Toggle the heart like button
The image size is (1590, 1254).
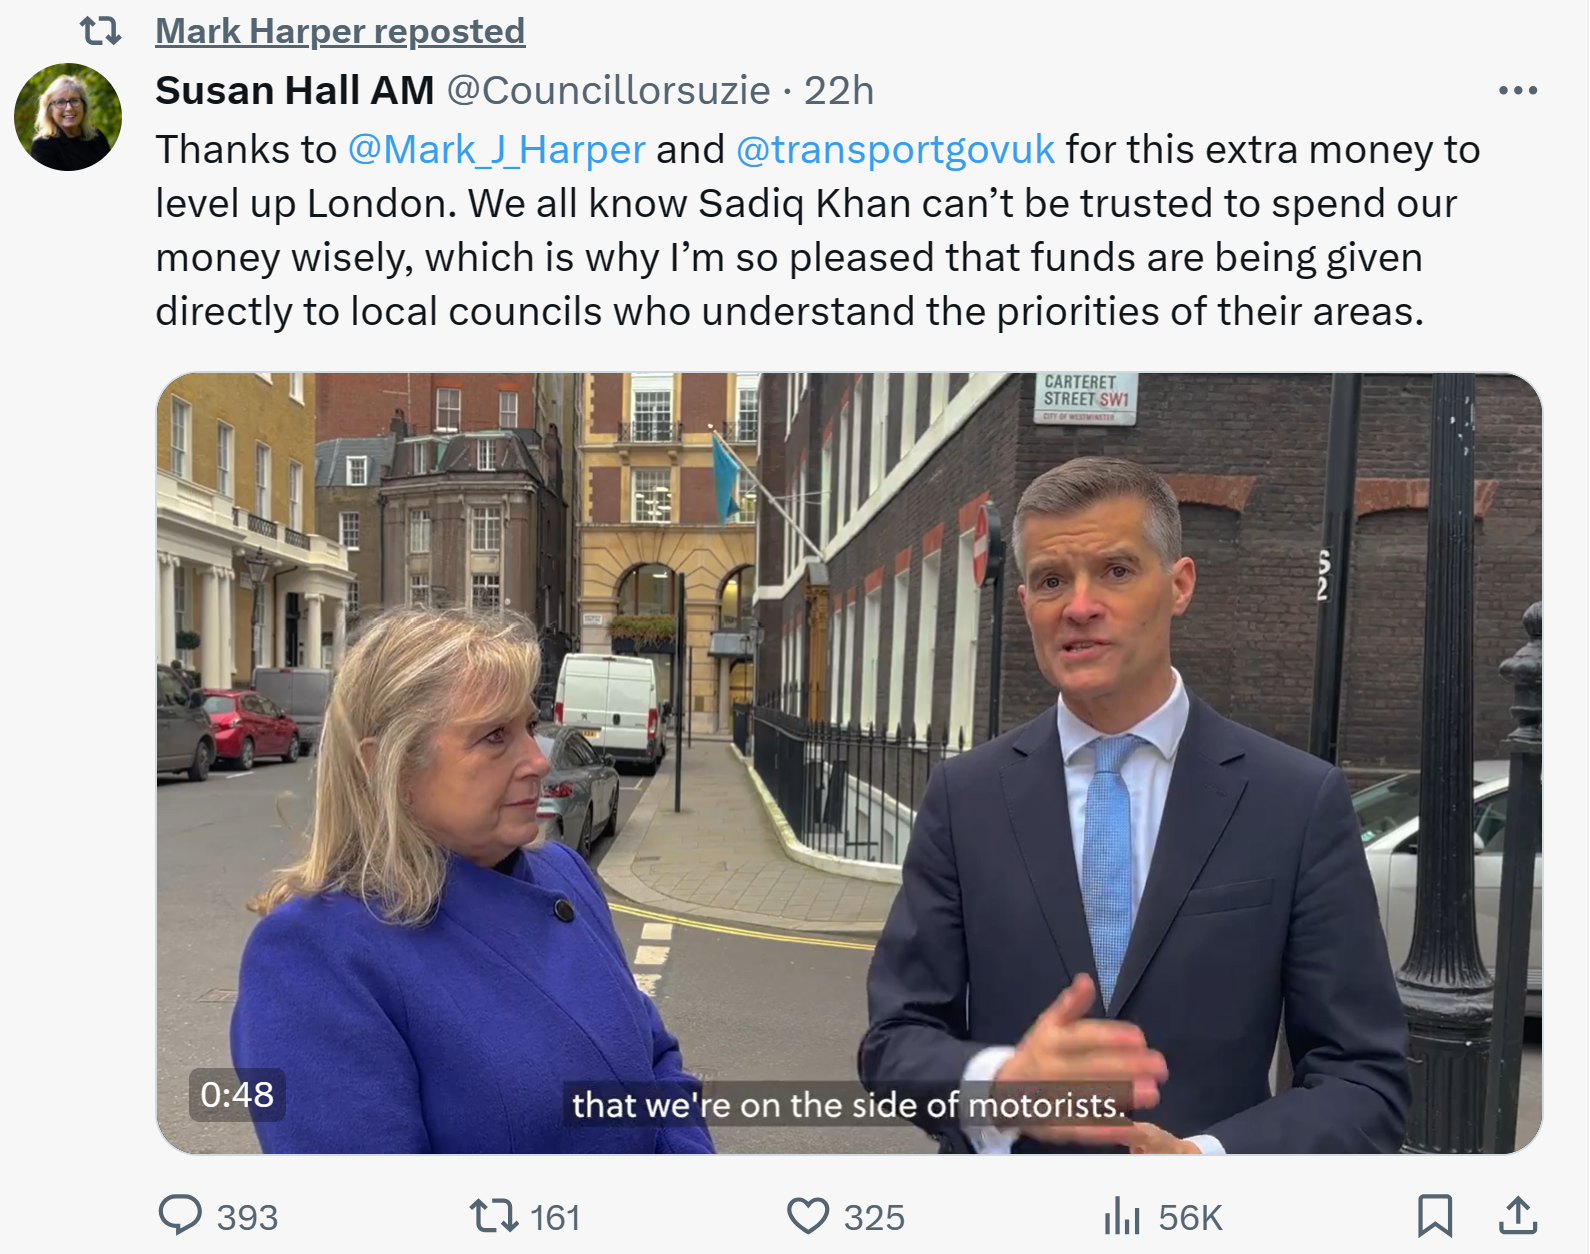807,1216
